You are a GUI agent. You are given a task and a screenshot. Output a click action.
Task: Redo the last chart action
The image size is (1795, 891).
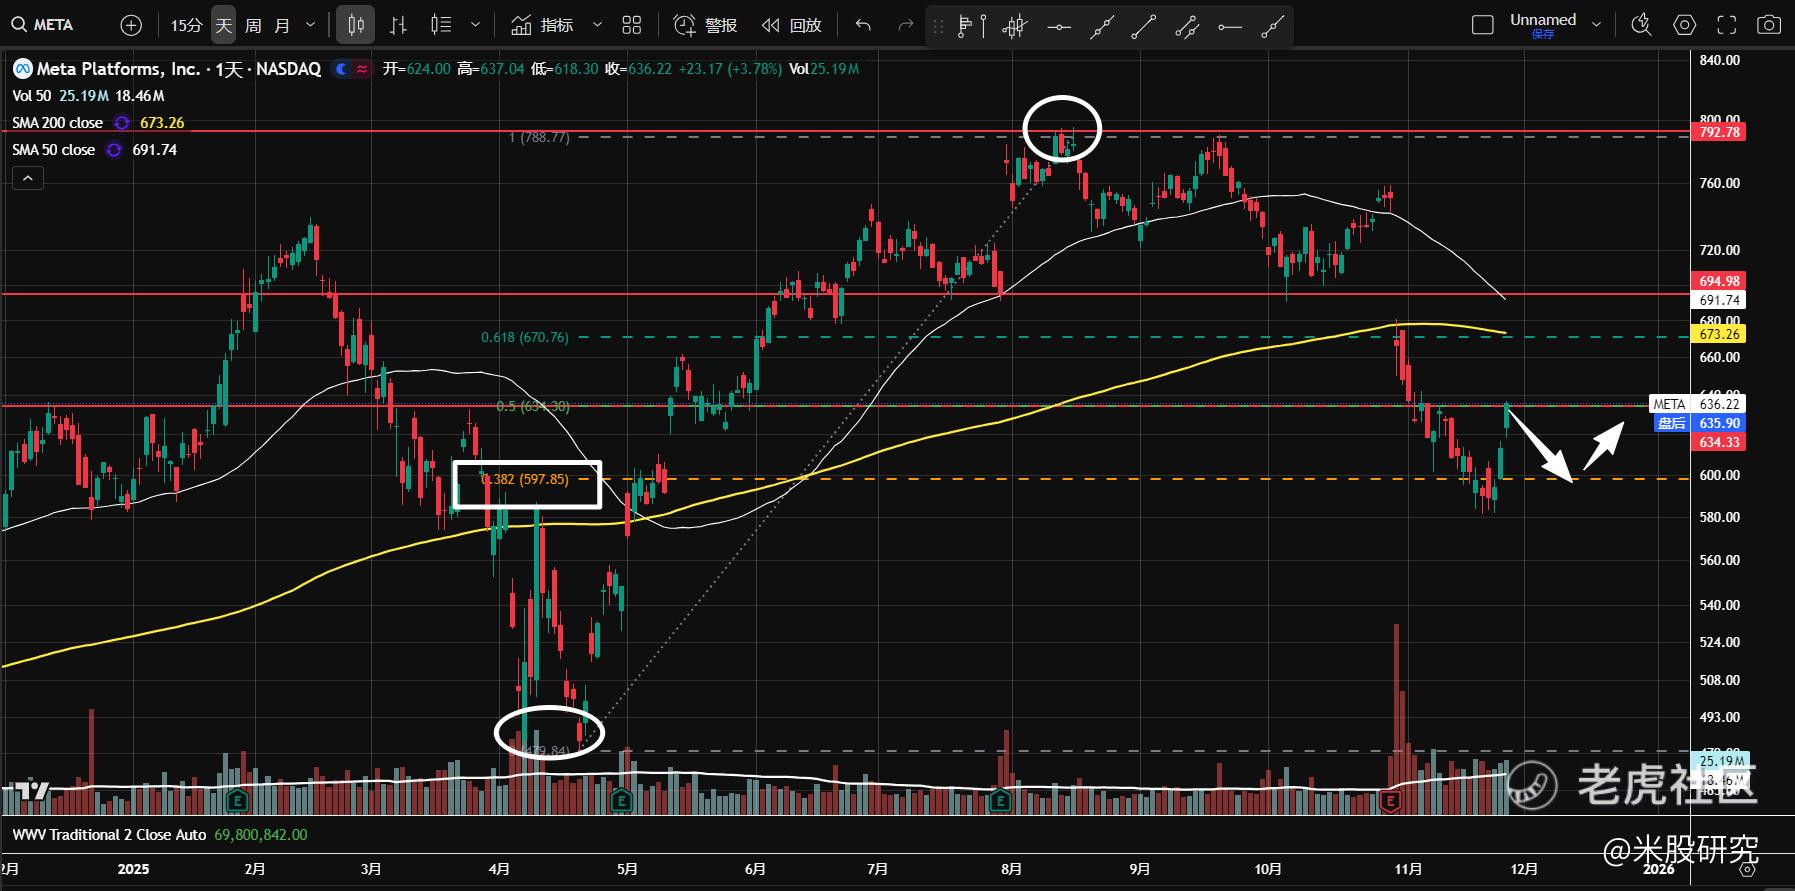point(905,25)
